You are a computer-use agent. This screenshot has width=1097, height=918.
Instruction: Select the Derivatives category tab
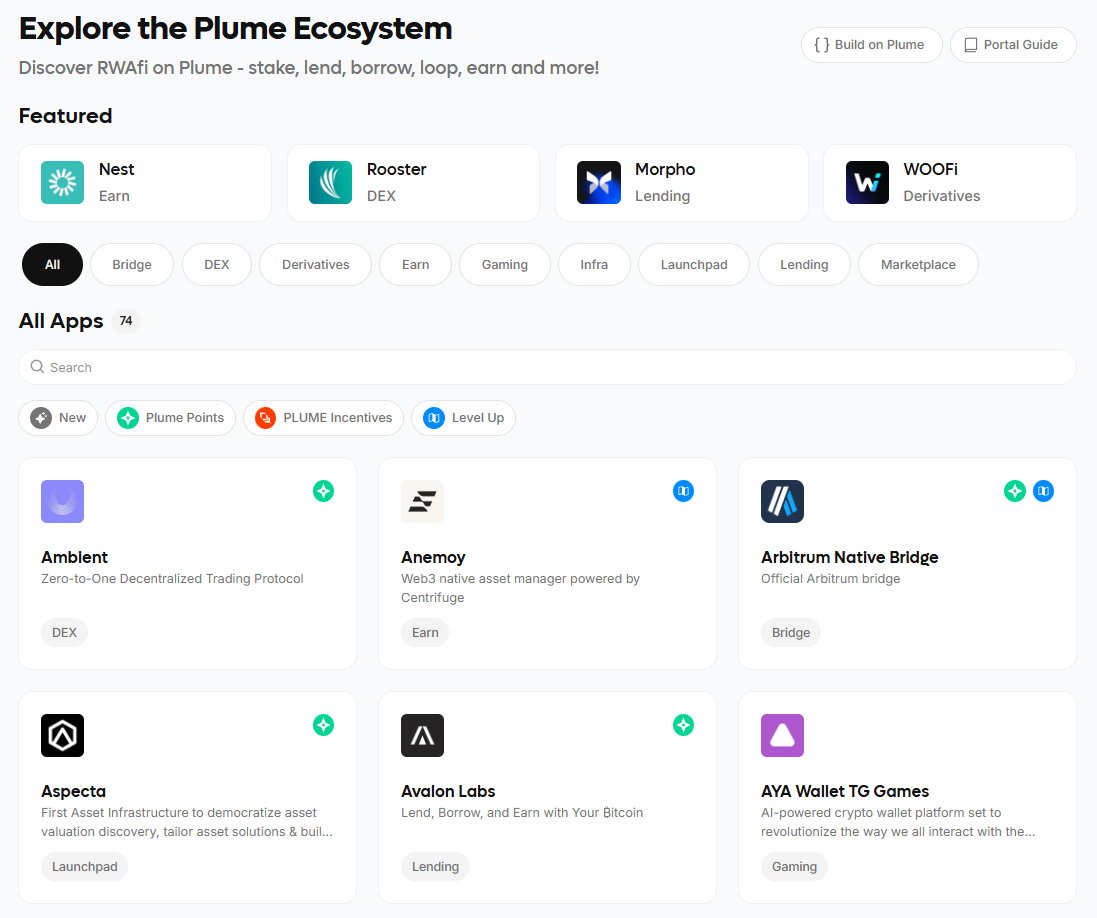[315, 265]
